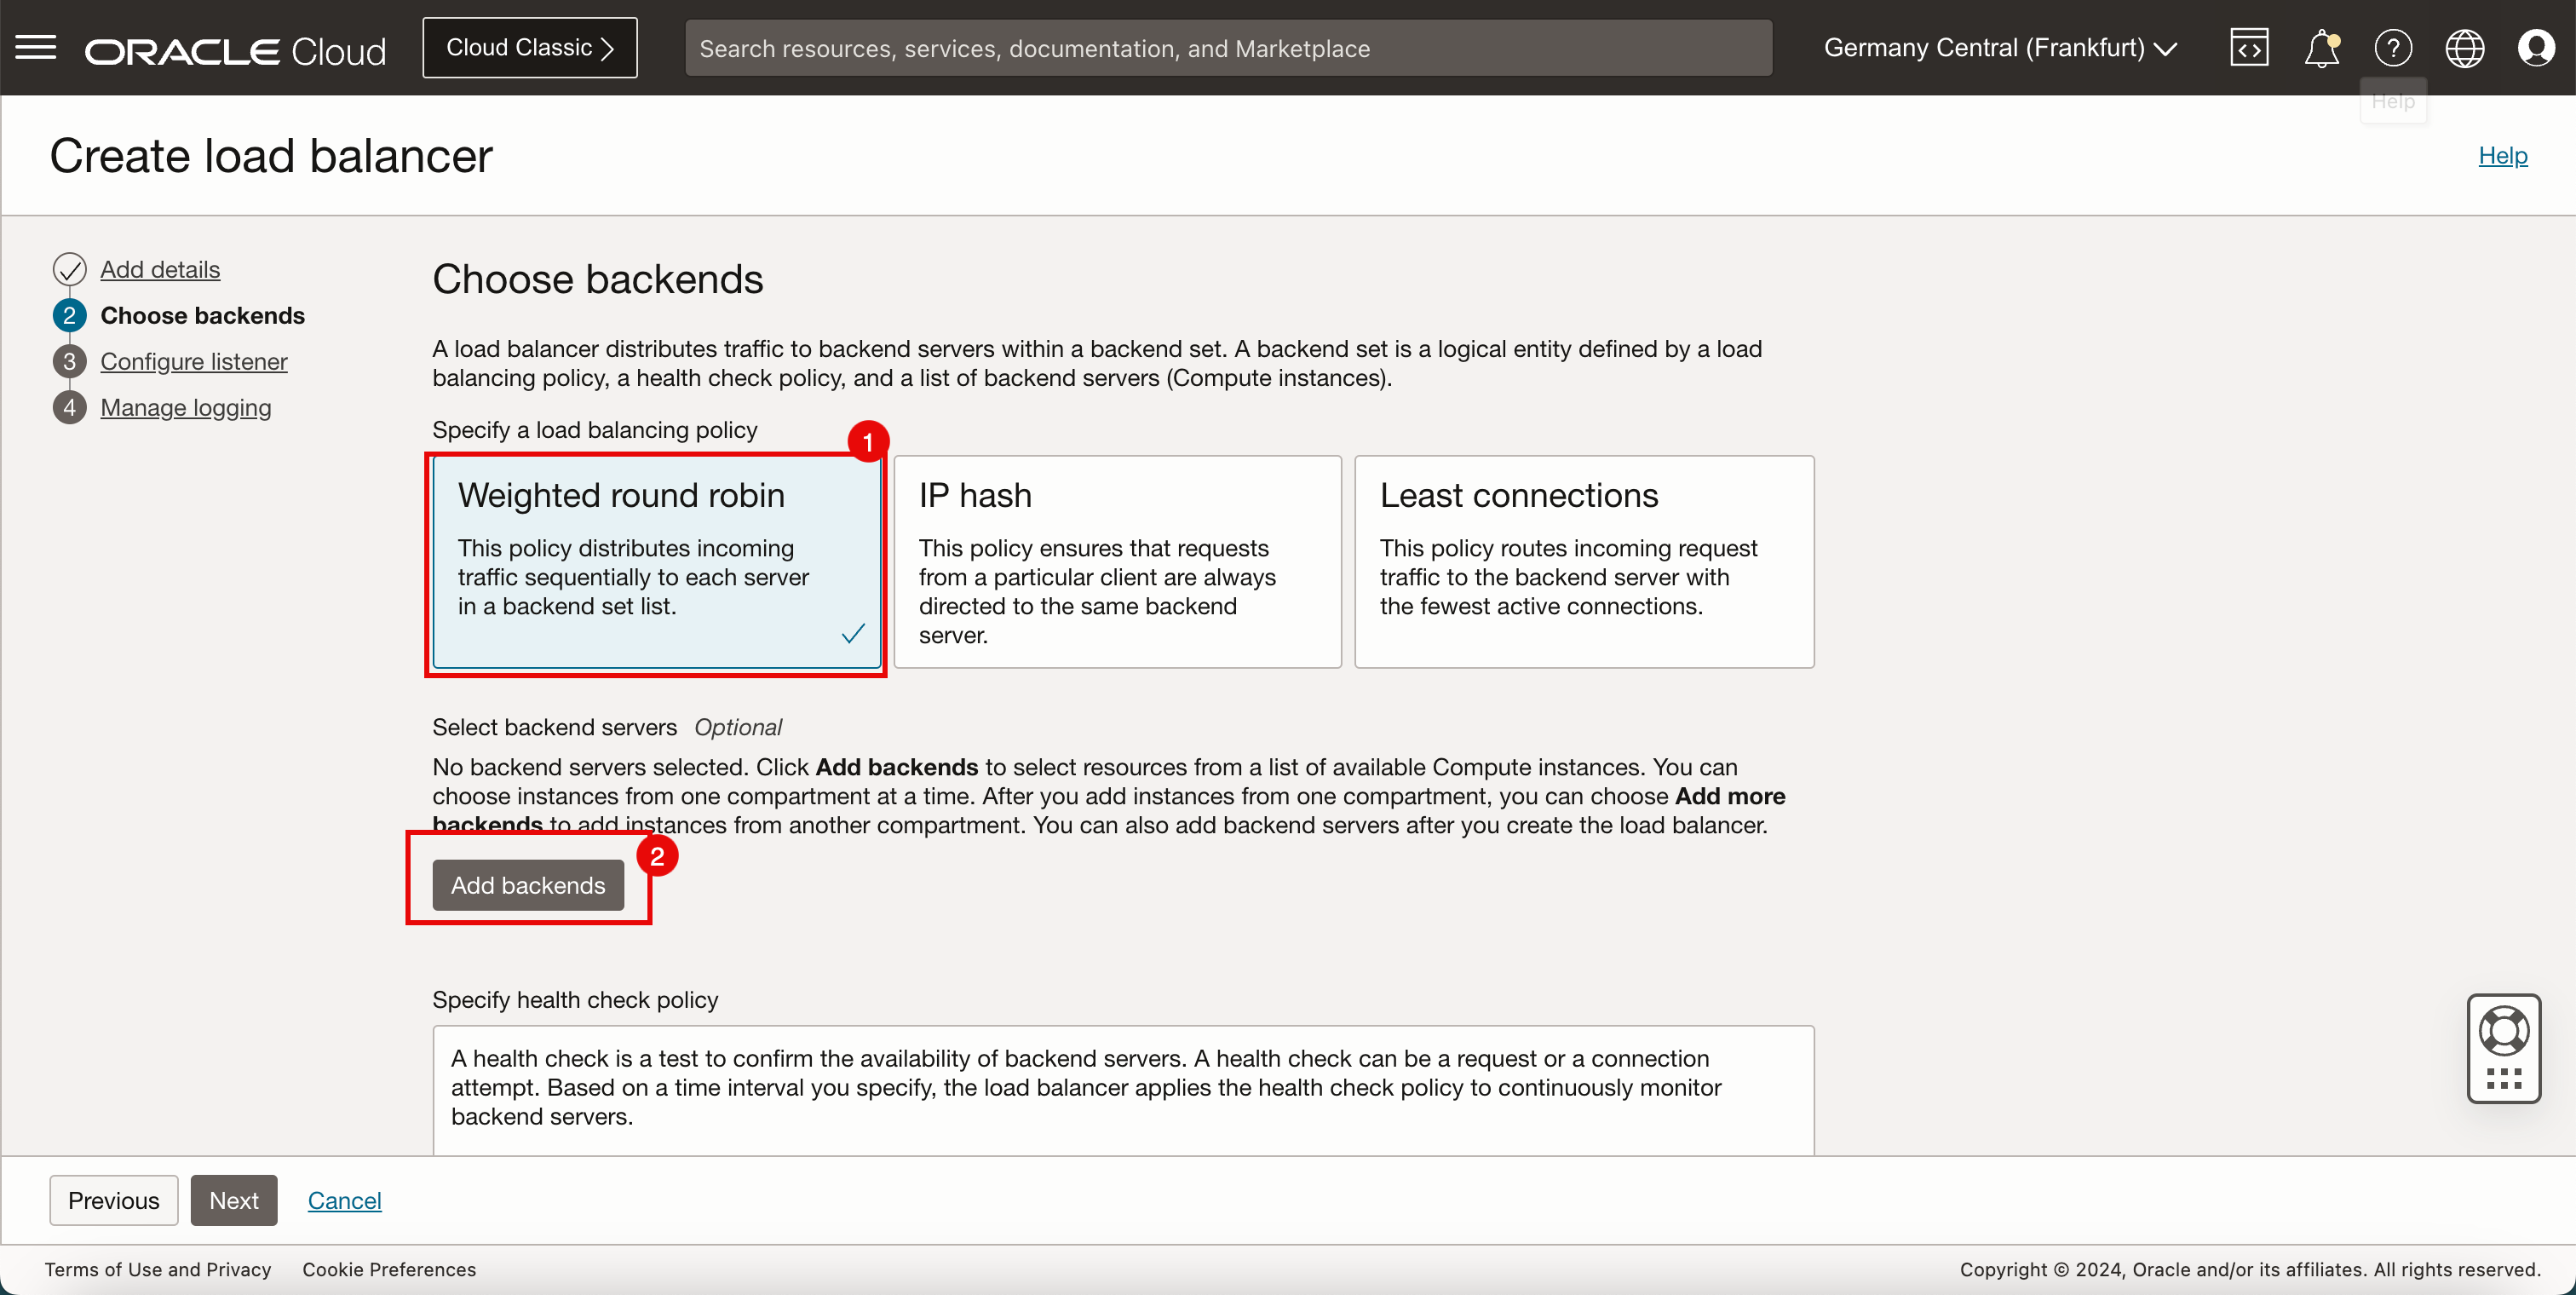Select IP hash load balancing policy
The image size is (2576, 1295).
tap(1123, 563)
